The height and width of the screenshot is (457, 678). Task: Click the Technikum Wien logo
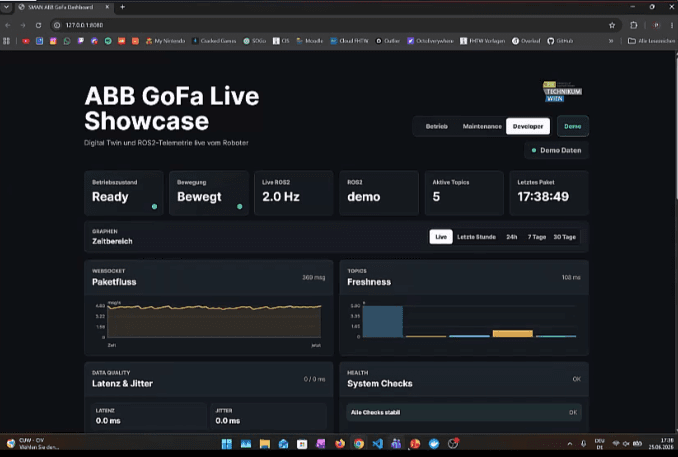point(562,92)
